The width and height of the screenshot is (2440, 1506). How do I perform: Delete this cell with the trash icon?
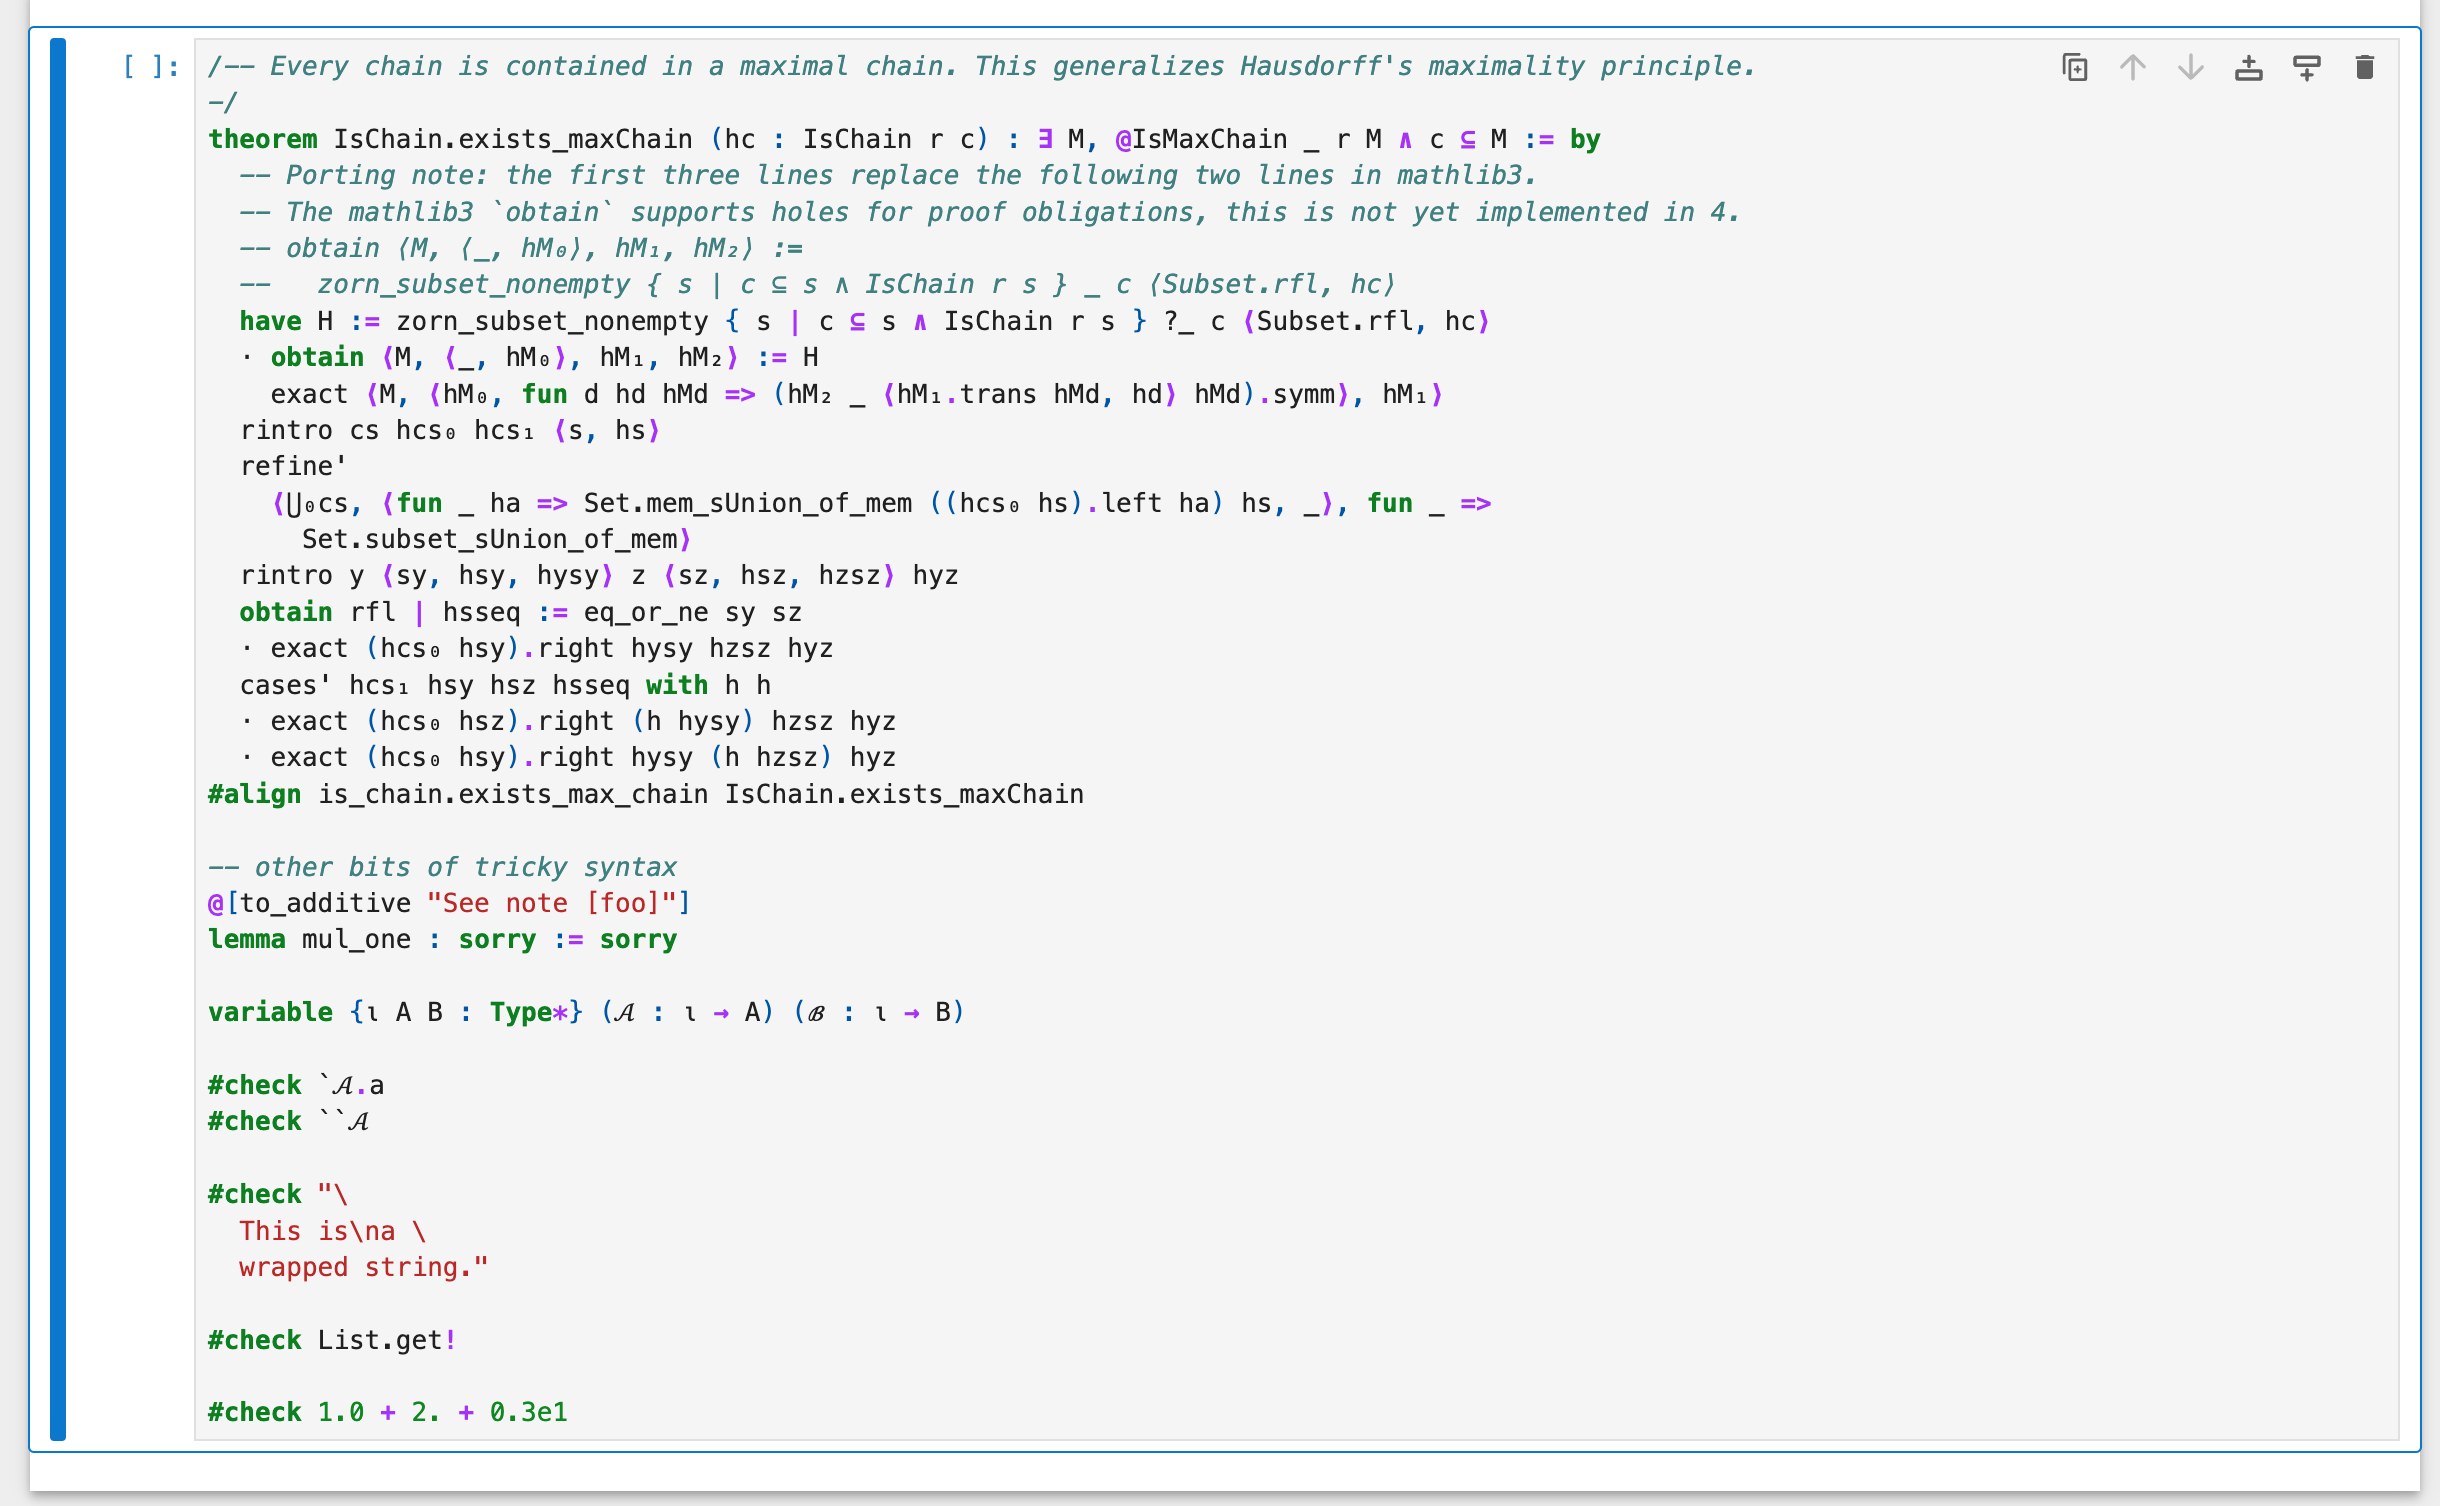[x=2365, y=67]
